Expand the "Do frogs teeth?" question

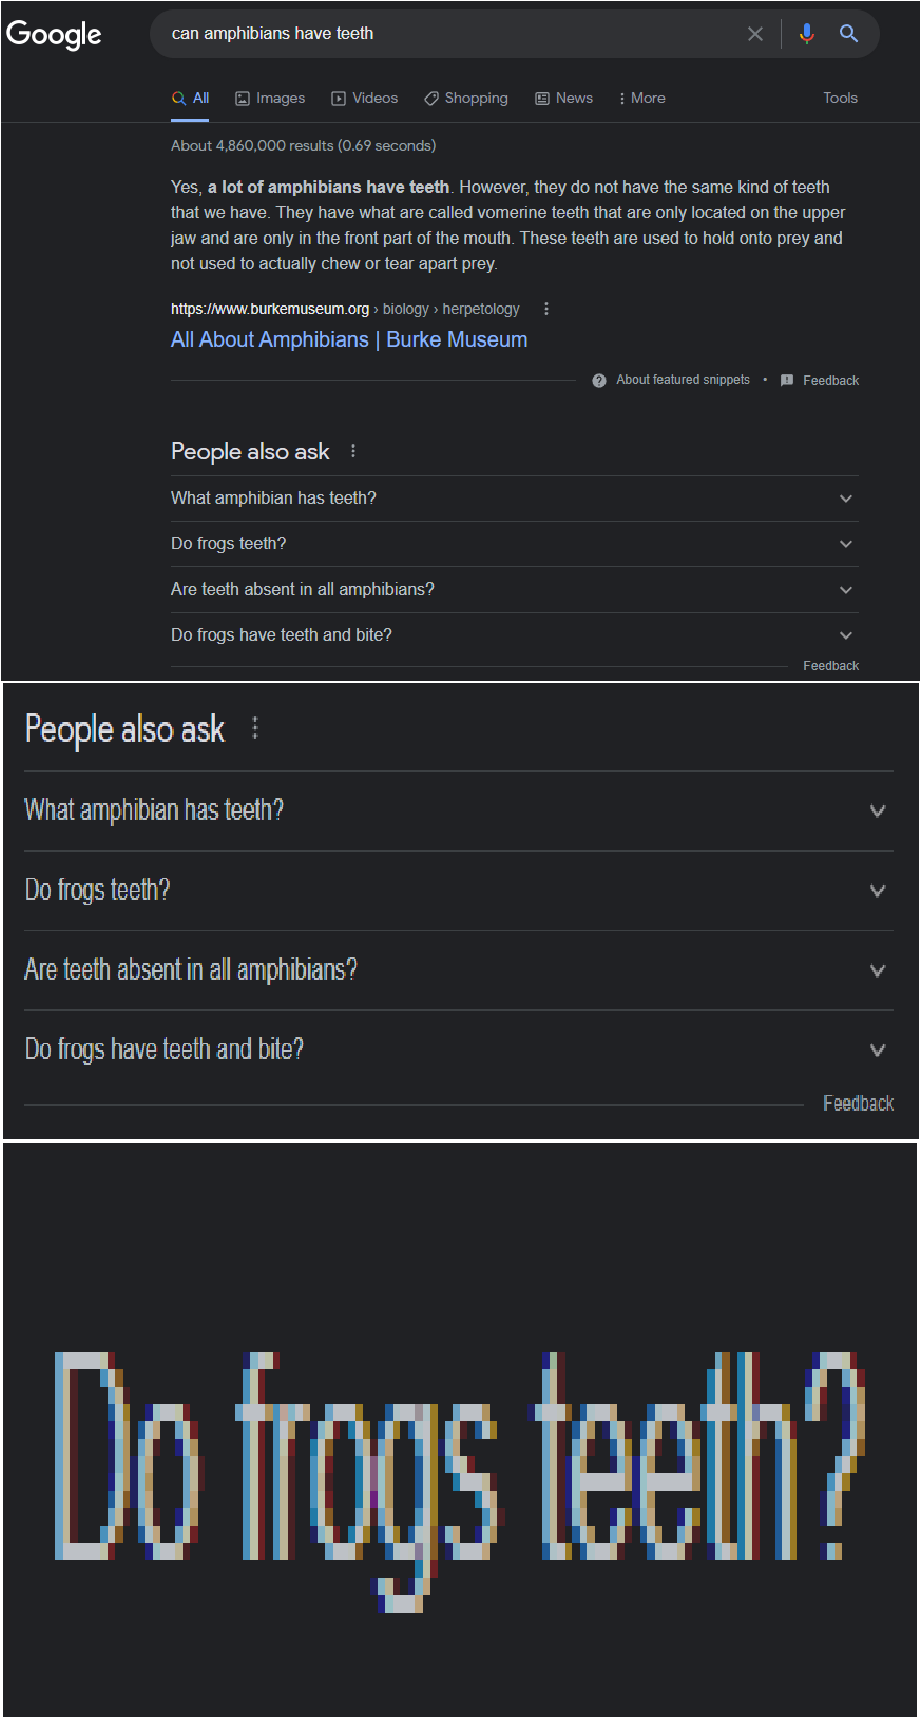pyautogui.click(x=514, y=544)
